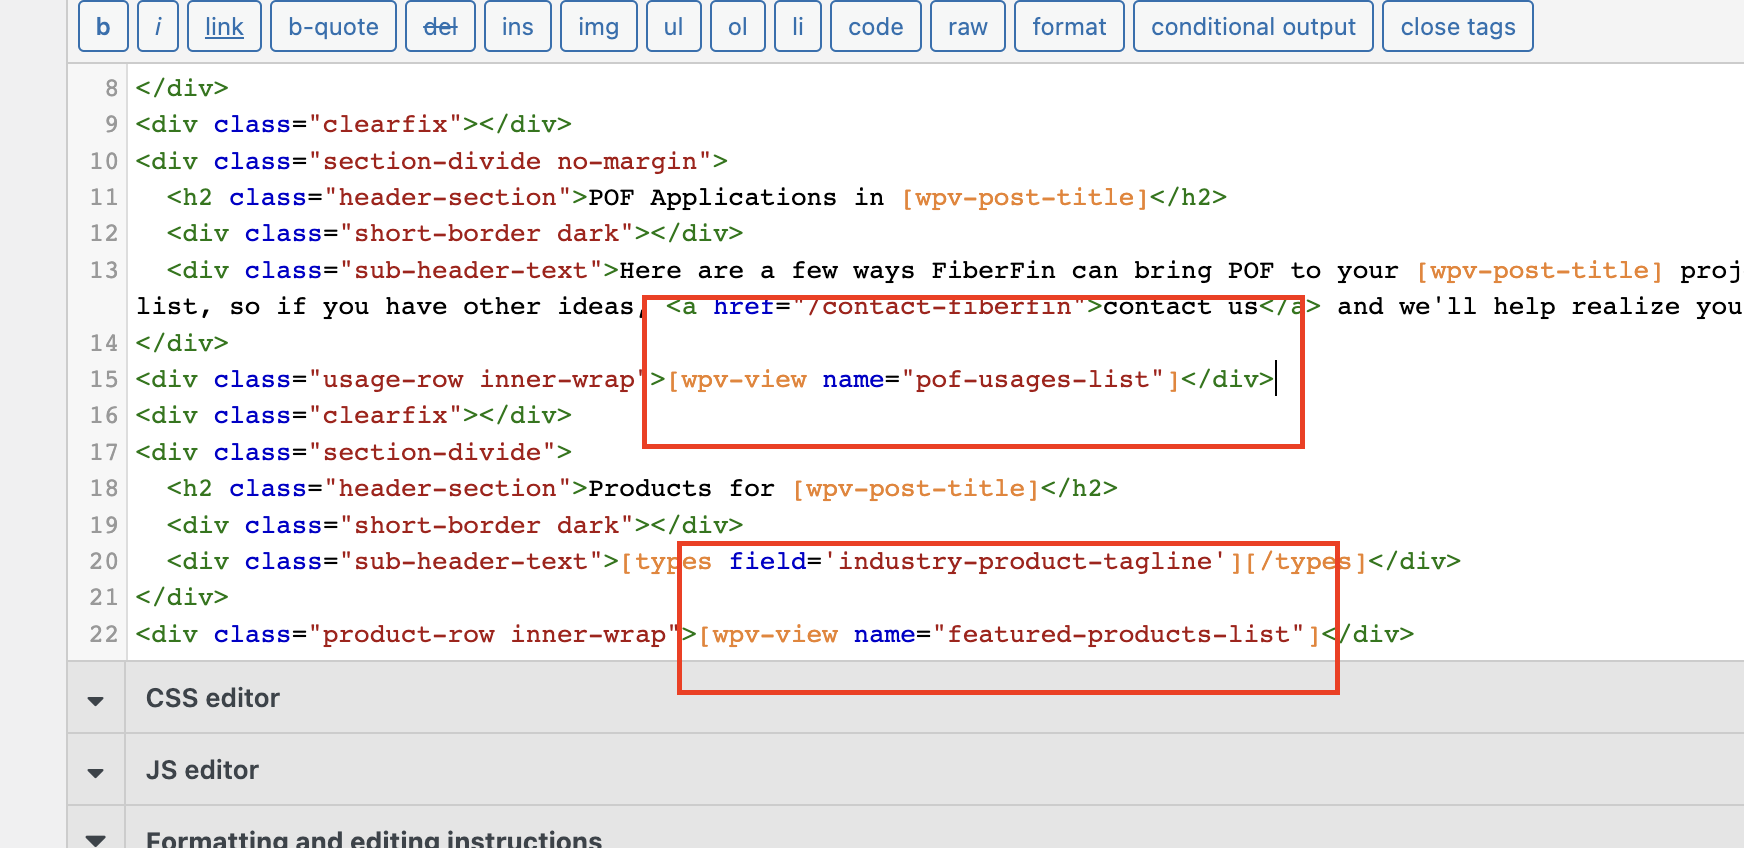Screen dimensions: 1744x848
Task: Expand the CSS editor section arrow
Action: (96, 699)
